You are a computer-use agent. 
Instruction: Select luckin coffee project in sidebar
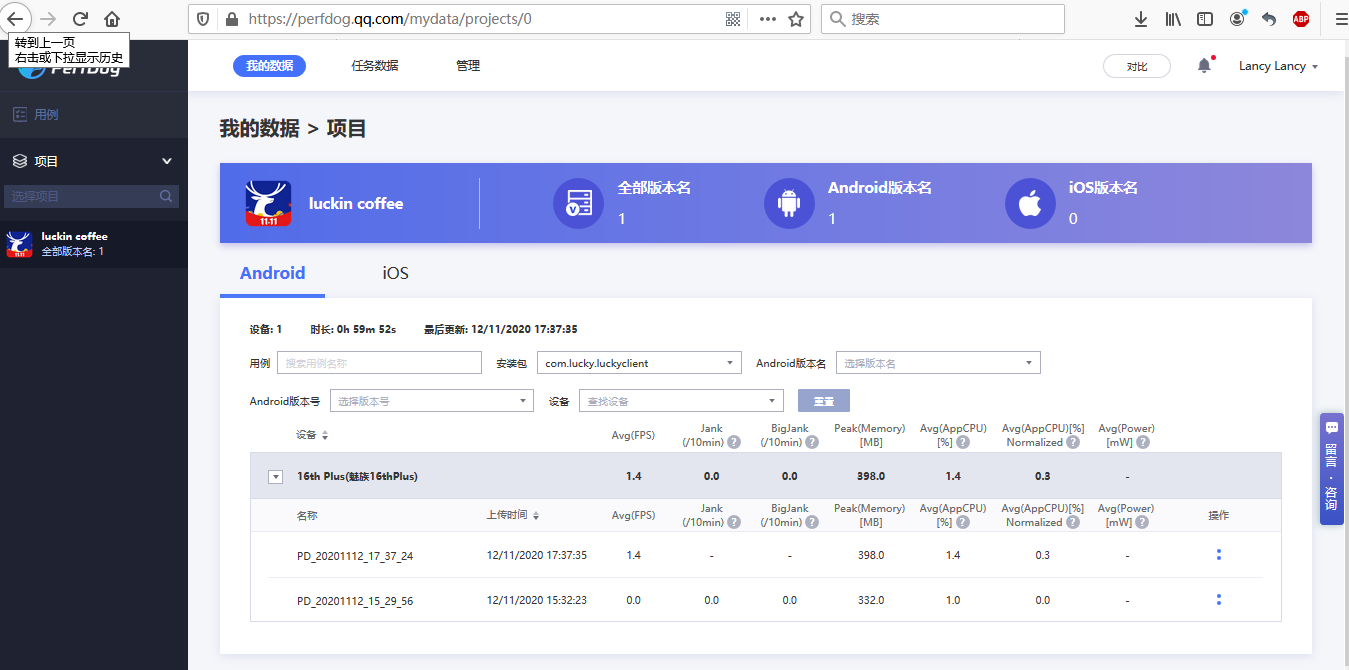pyautogui.click(x=94, y=244)
